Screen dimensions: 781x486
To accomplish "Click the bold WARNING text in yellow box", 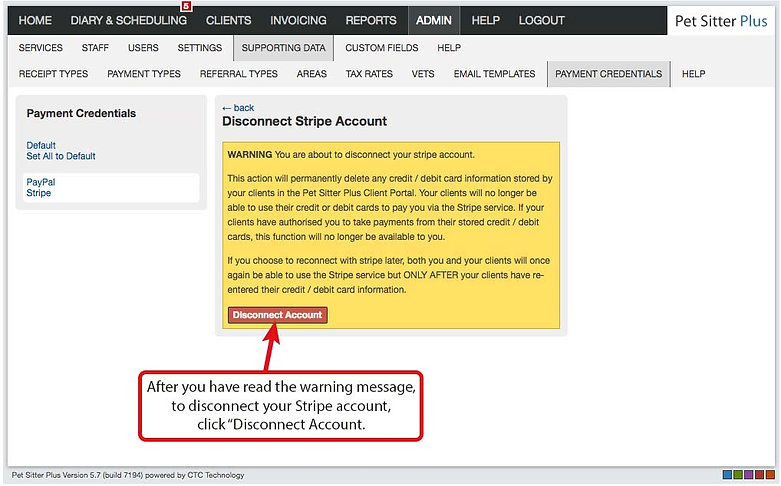I will point(250,155).
